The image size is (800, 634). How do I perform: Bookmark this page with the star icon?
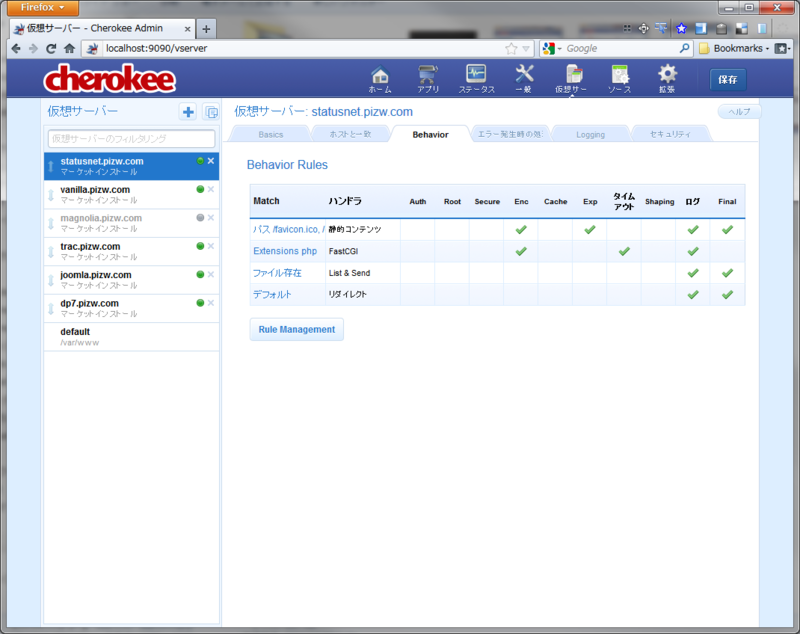511,48
